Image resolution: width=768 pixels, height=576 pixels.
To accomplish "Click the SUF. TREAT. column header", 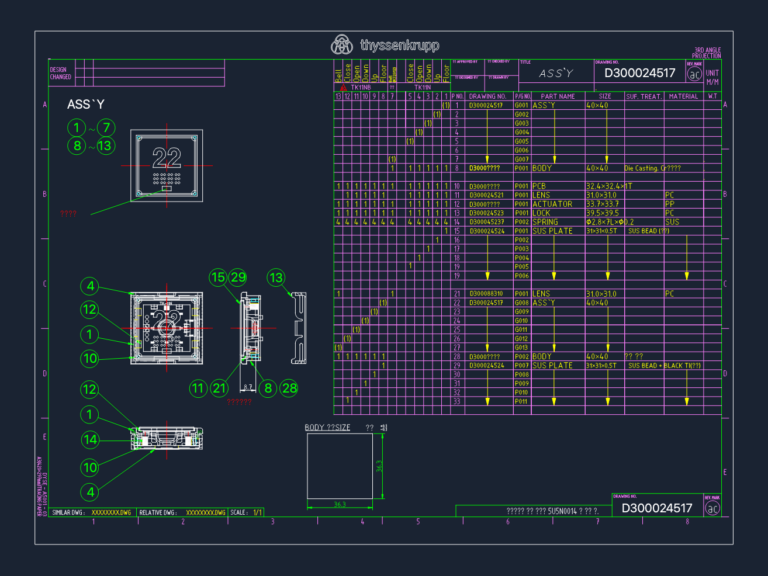I will pos(644,96).
